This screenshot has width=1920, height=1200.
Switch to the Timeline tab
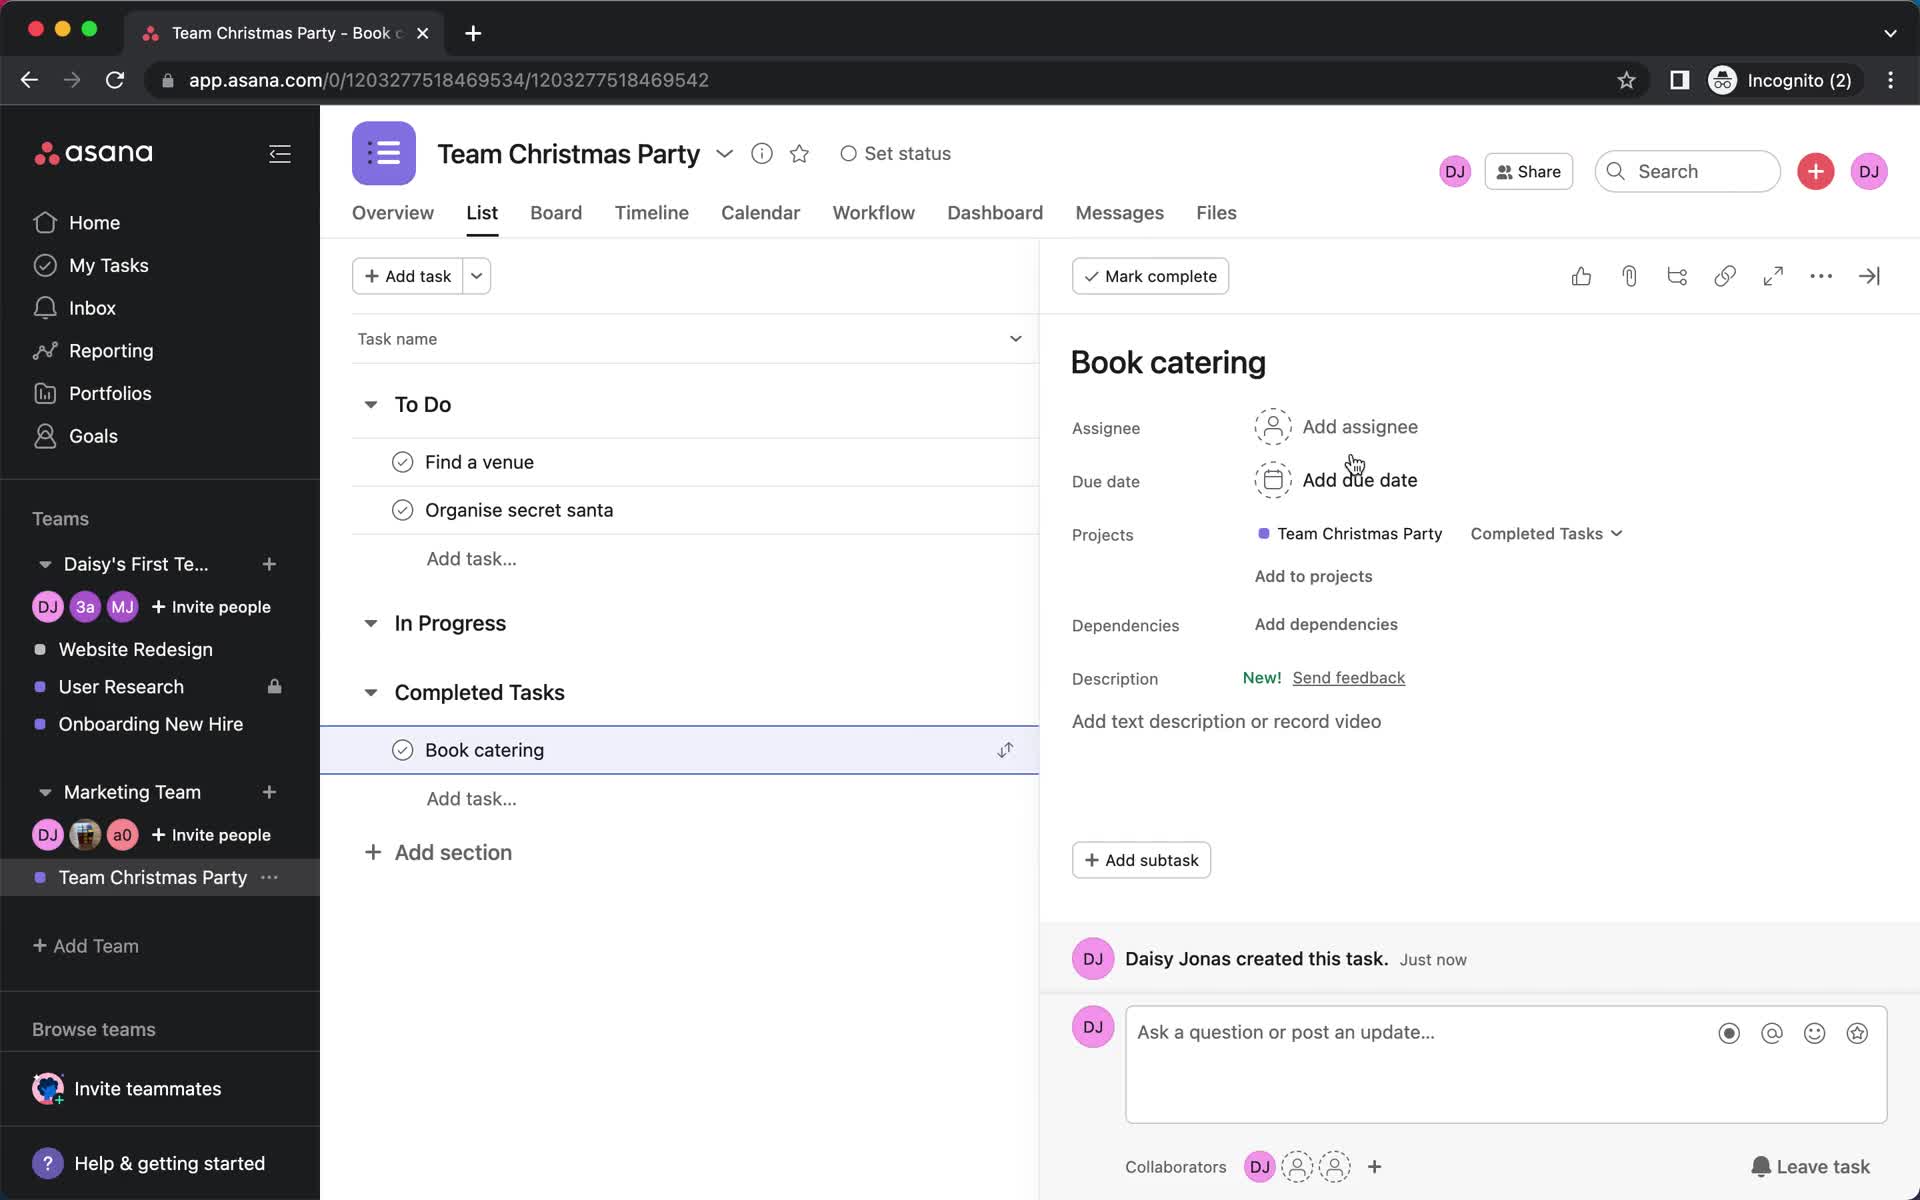(x=651, y=213)
